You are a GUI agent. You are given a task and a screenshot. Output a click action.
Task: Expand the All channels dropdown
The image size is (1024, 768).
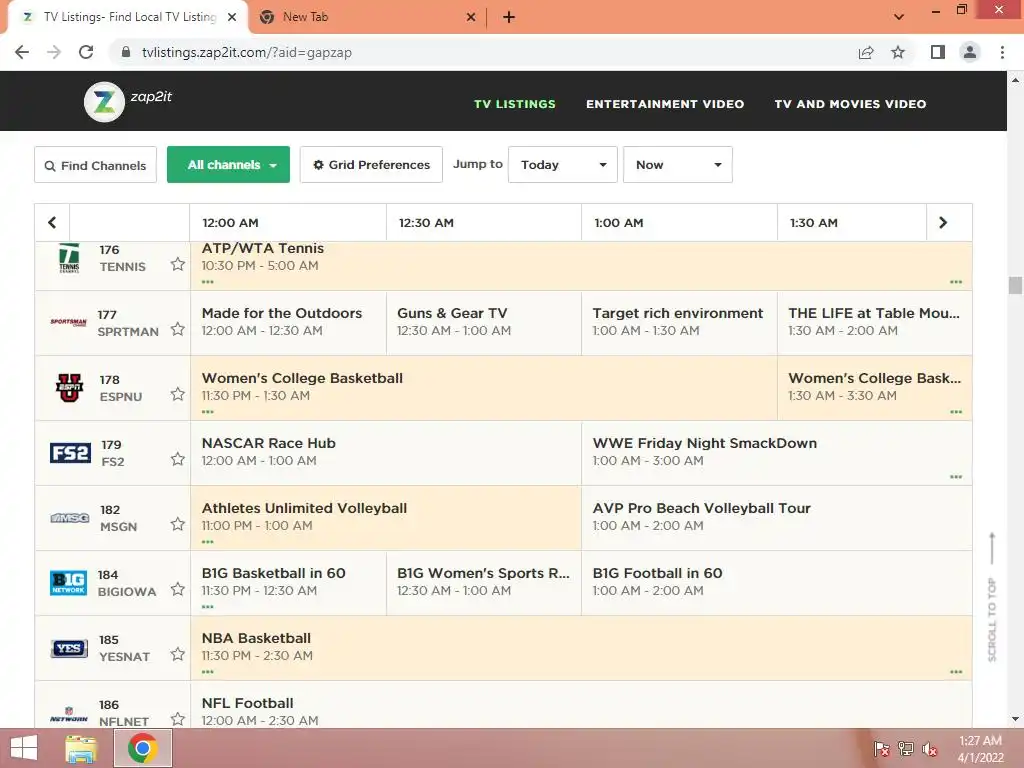coord(229,165)
